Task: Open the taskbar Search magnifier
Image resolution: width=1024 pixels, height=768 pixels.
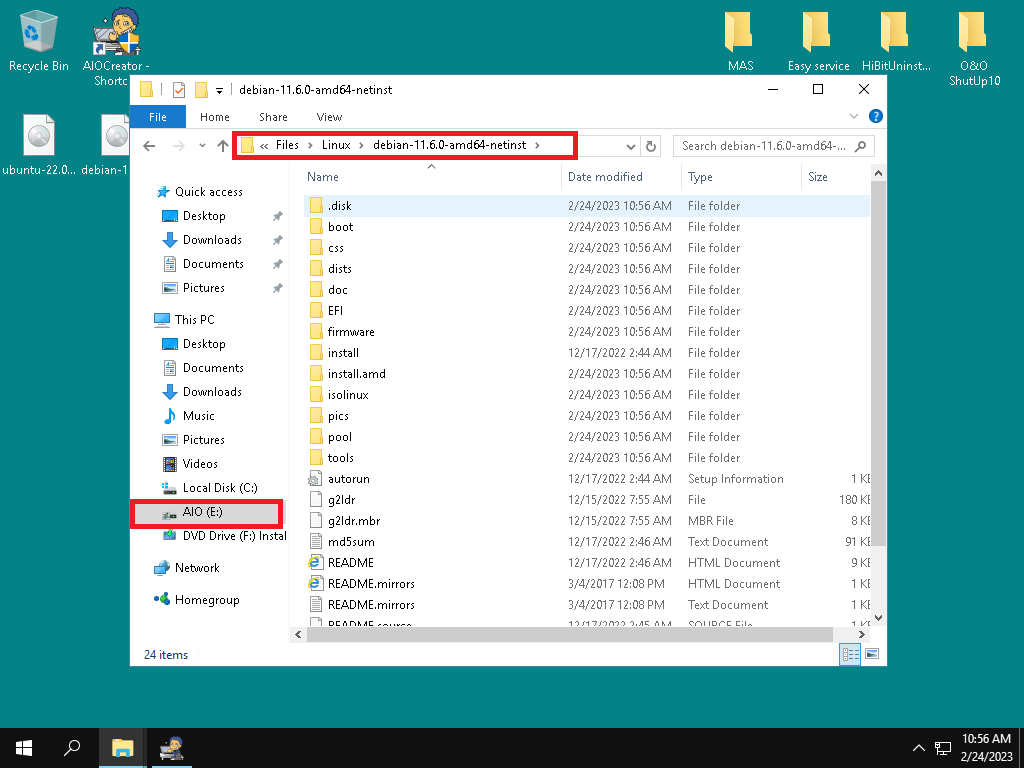Action: (73, 747)
